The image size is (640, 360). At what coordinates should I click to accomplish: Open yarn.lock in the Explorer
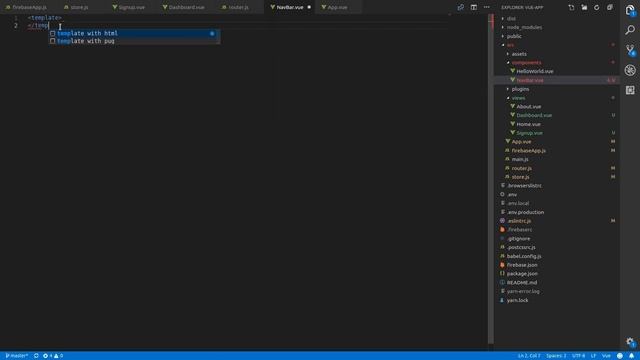[x=518, y=300]
